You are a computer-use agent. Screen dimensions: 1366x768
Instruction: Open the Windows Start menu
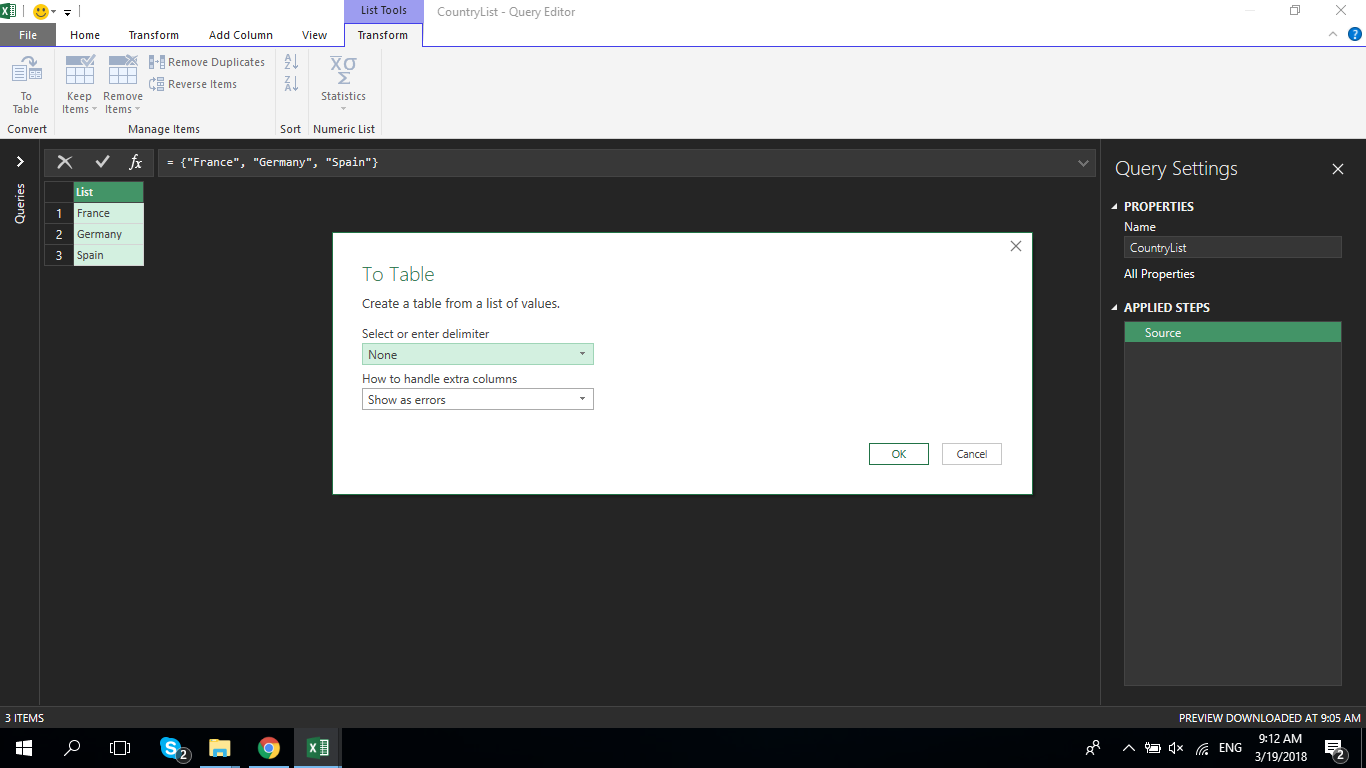pyautogui.click(x=24, y=748)
